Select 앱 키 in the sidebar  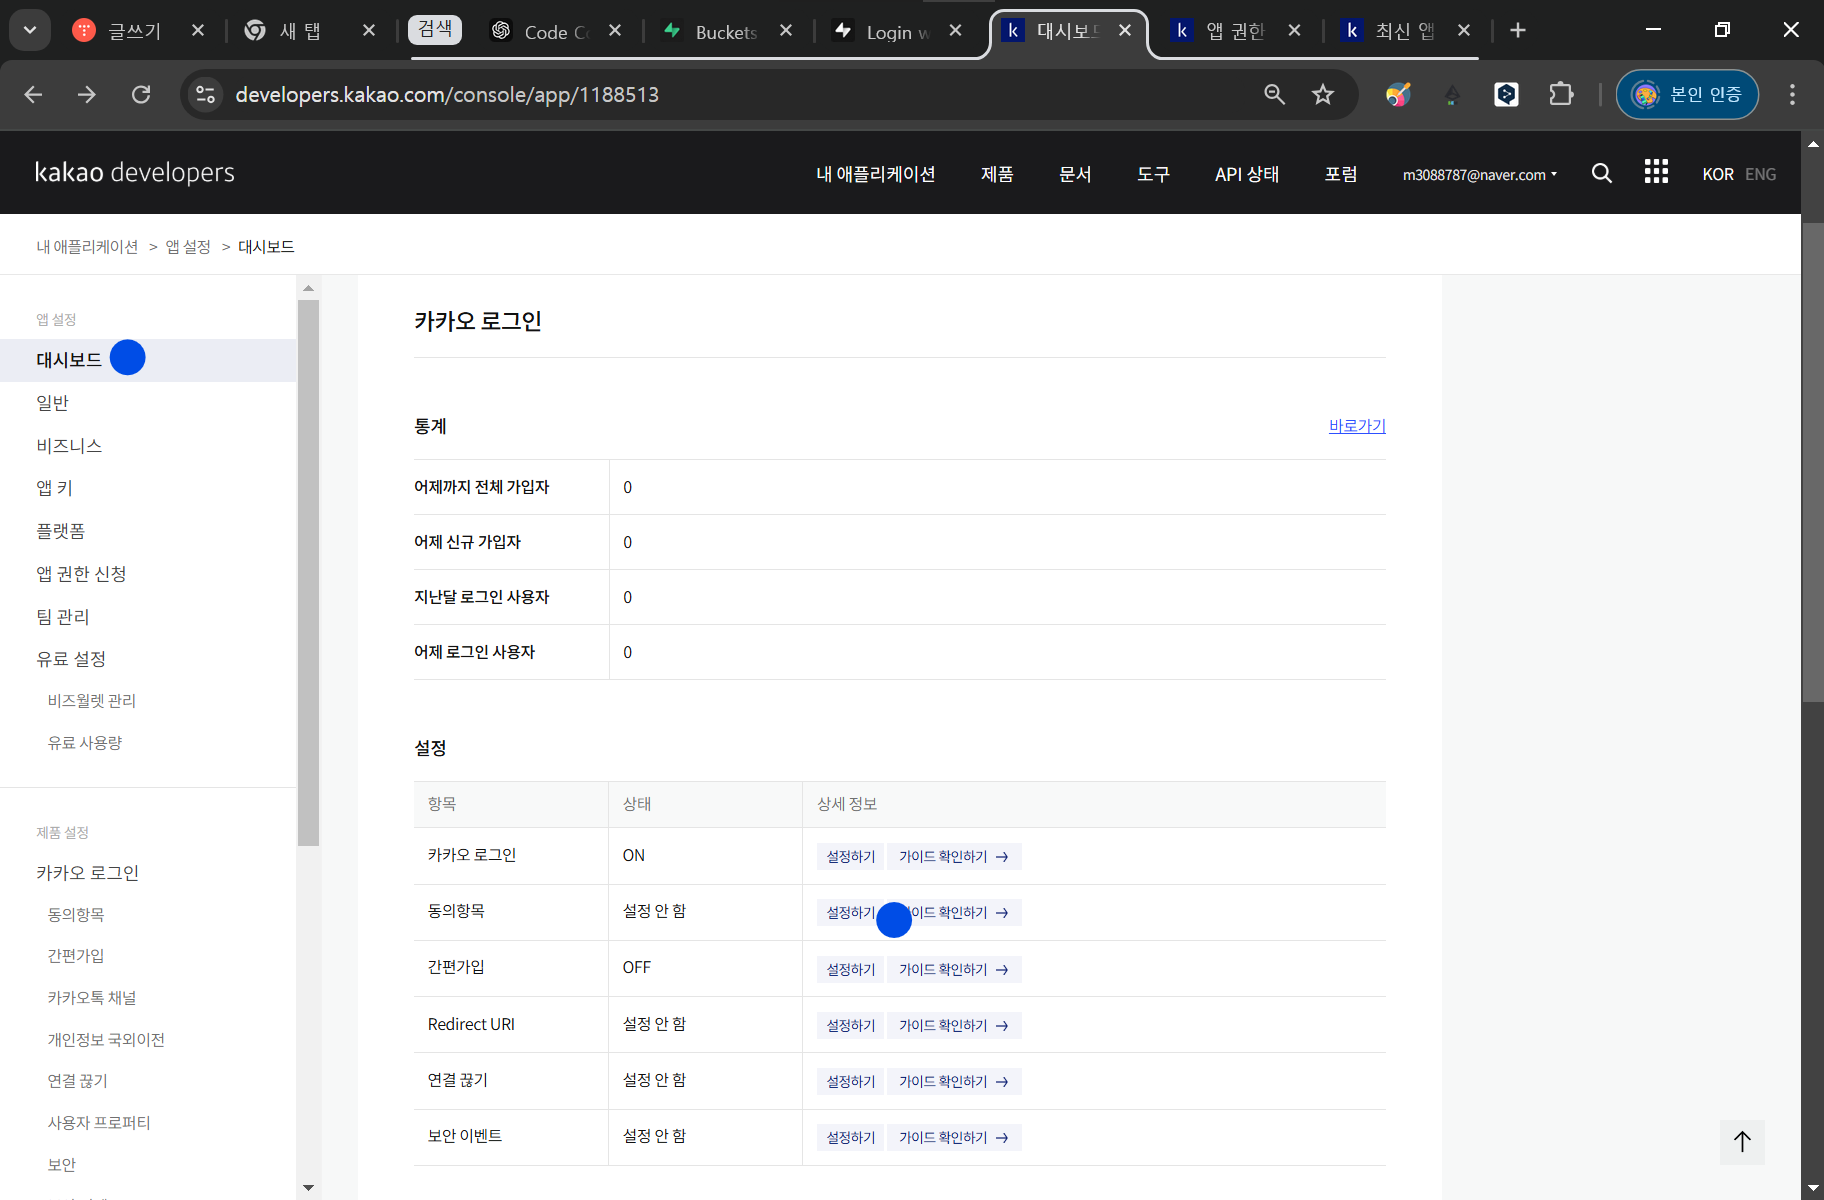coord(54,488)
